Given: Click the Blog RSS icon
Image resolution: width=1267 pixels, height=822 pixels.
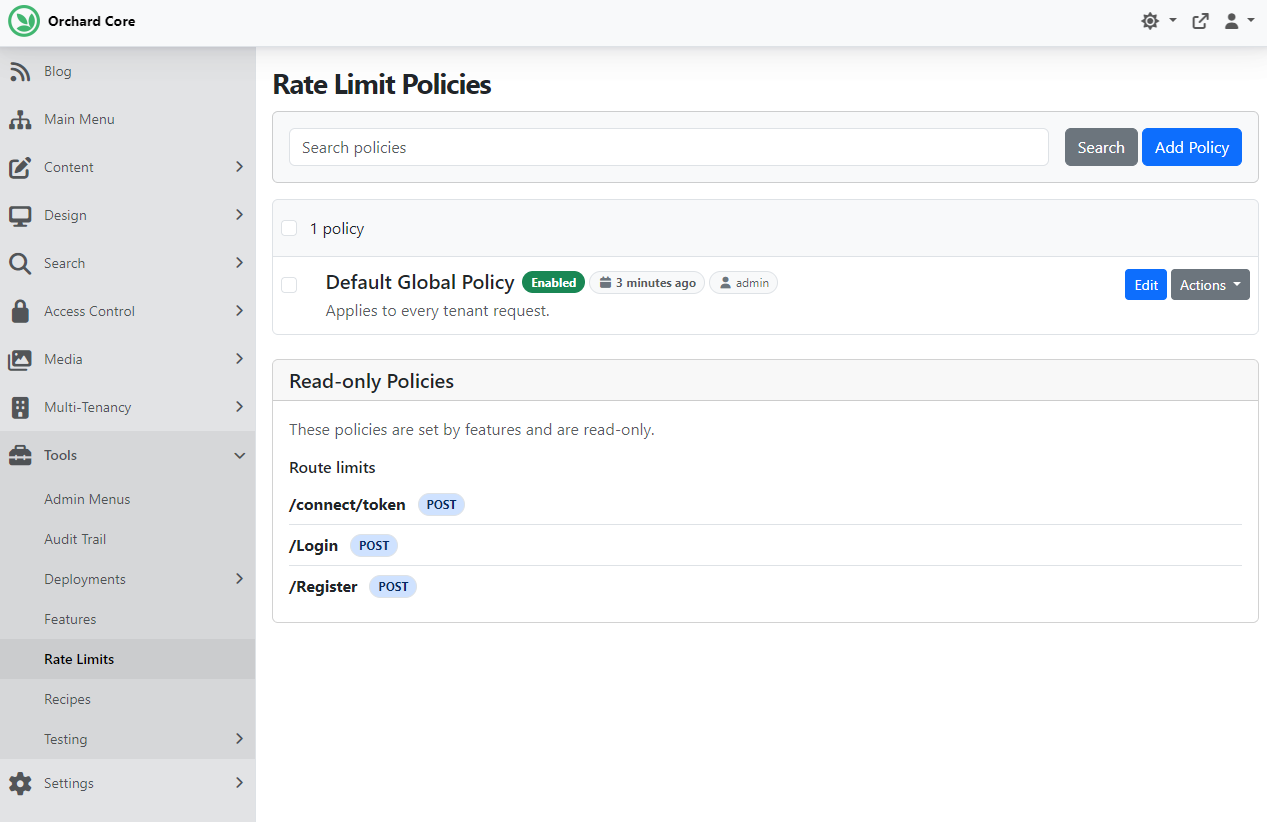Looking at the screenshot, I should click(x=20, y=72).
